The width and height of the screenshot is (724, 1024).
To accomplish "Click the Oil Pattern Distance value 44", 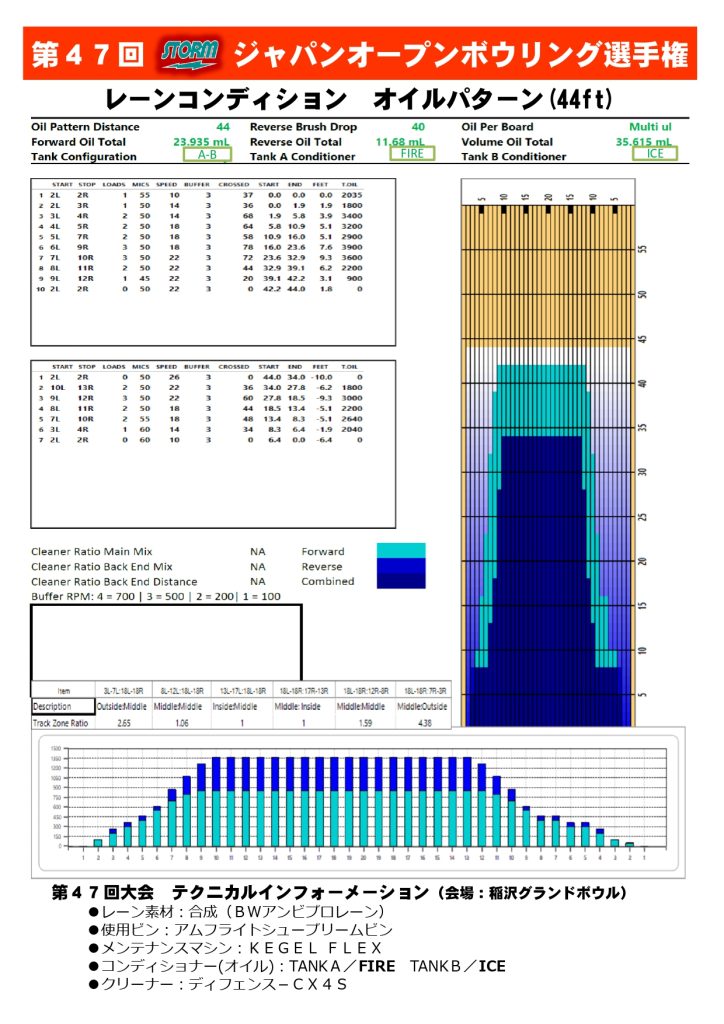I will [223, 127].
